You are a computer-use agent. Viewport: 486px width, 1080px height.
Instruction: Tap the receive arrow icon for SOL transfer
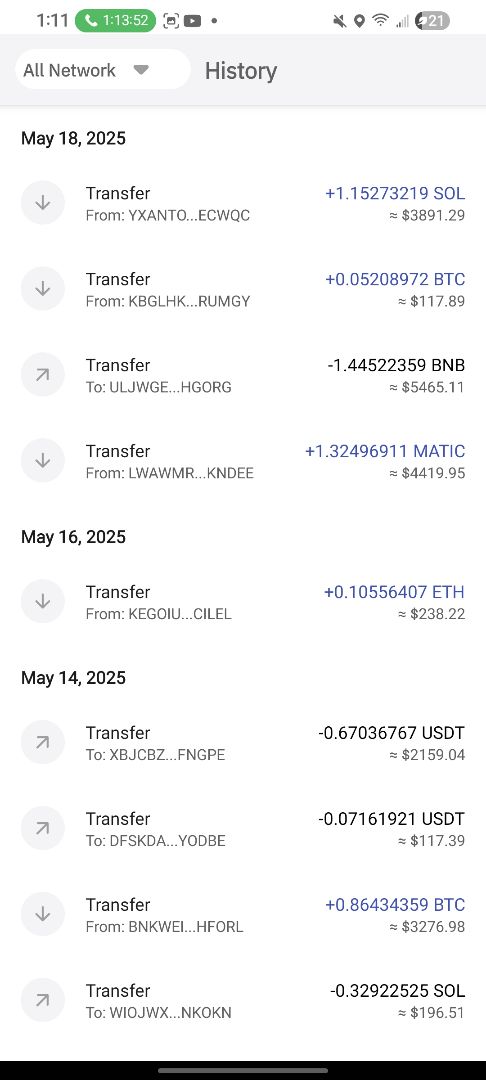click(43, 202)
